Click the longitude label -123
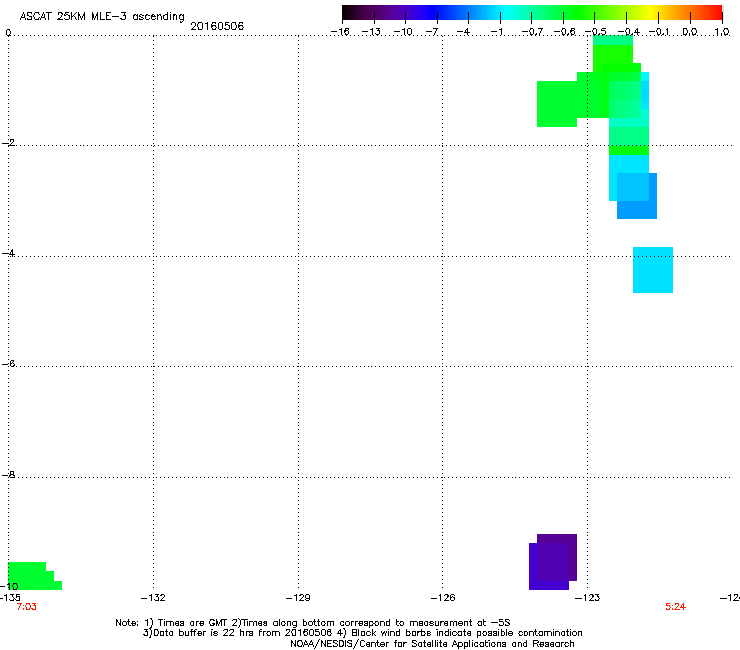The width and height of the screenshot is (740, 650). (x=588, y=598)
